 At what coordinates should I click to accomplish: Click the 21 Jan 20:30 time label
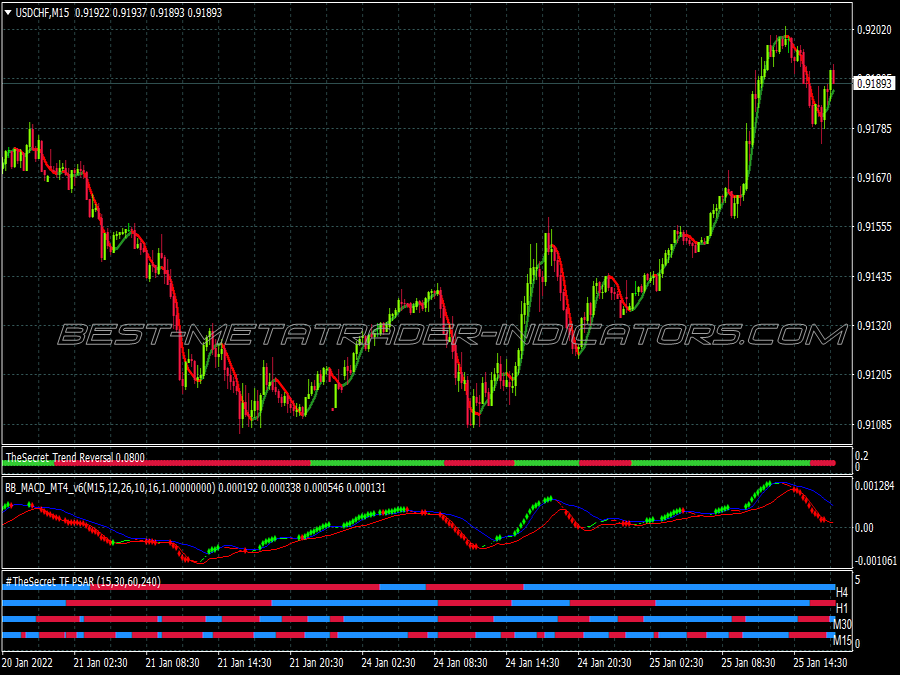tap(316, 662)
